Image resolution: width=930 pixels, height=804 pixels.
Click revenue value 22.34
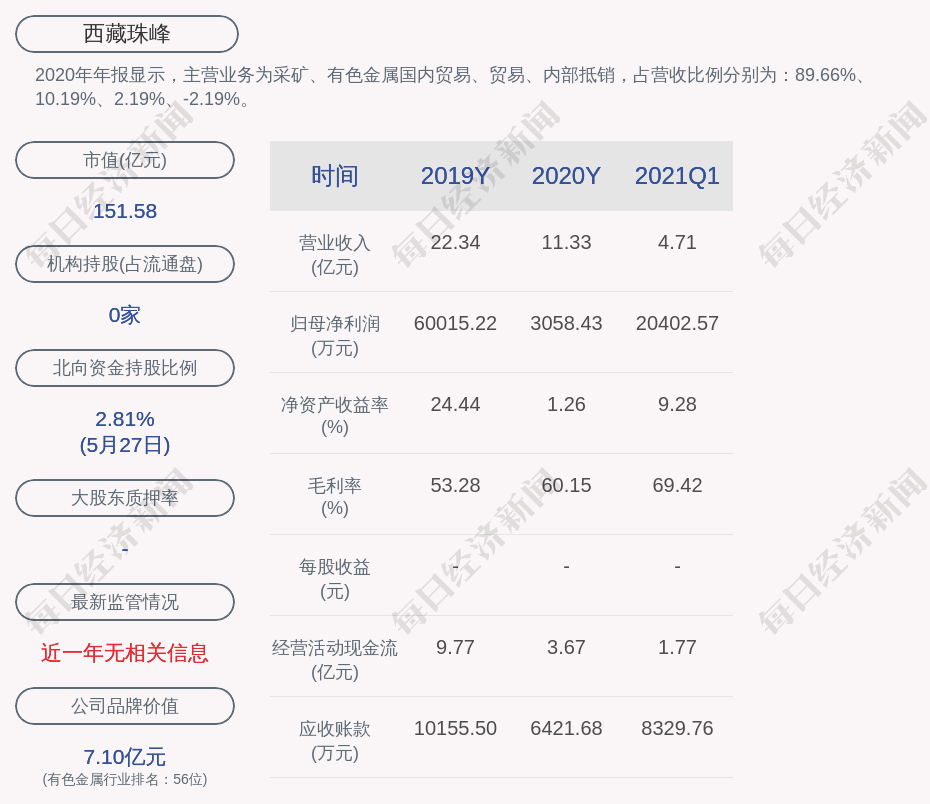[x=455, y=243]
